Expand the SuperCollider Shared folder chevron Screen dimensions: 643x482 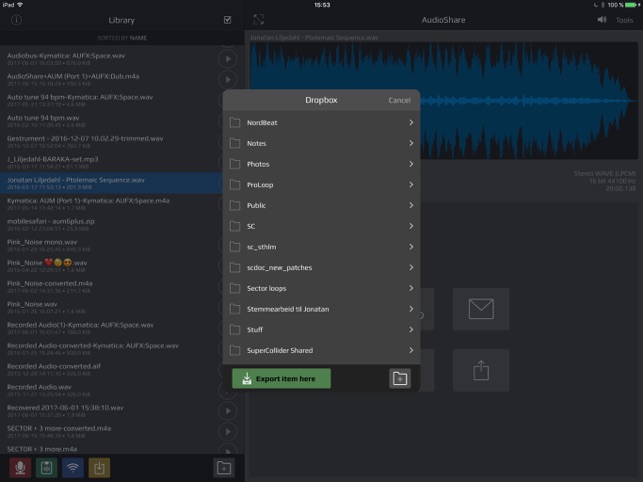[x=411, y=350]
